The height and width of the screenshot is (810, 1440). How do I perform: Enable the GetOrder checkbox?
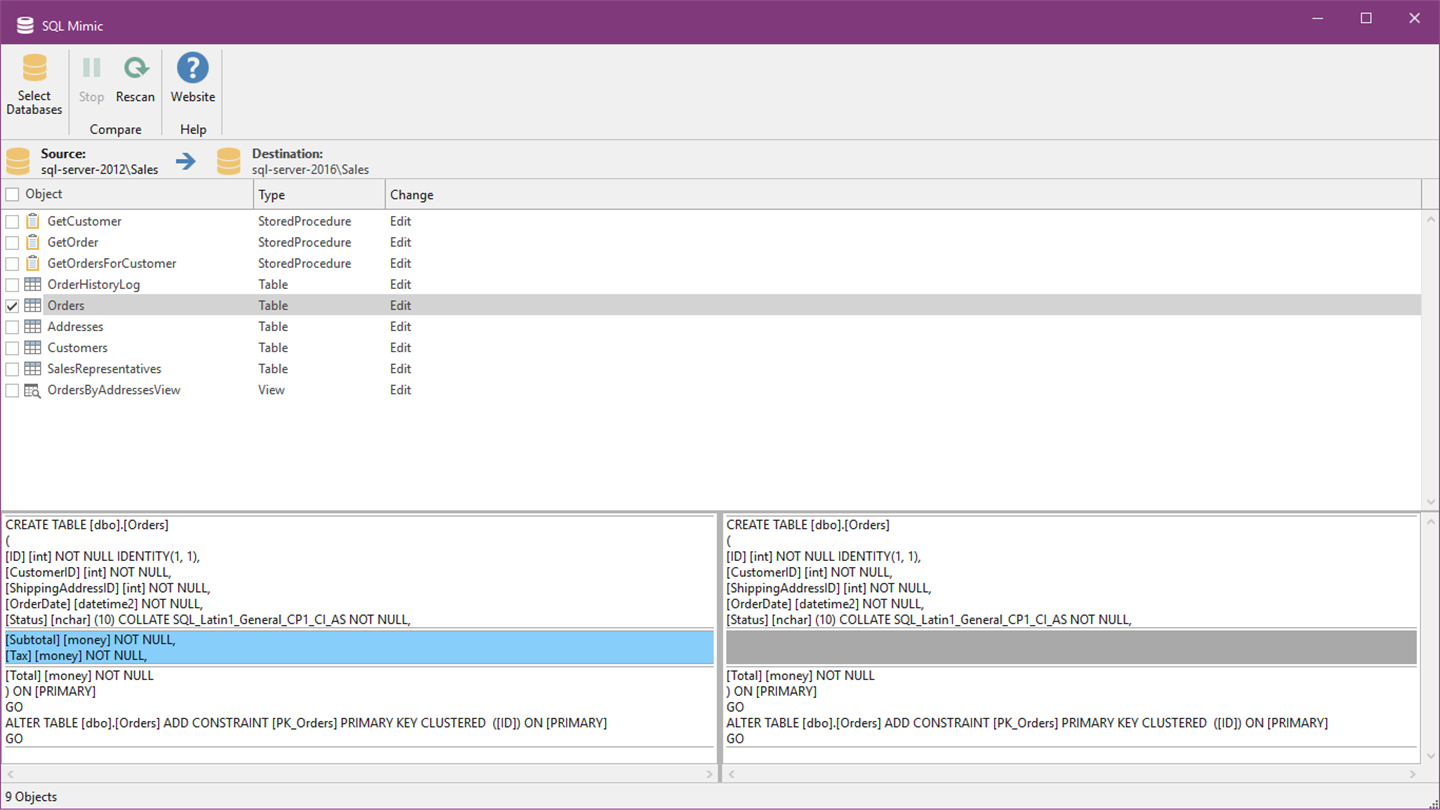12,243
